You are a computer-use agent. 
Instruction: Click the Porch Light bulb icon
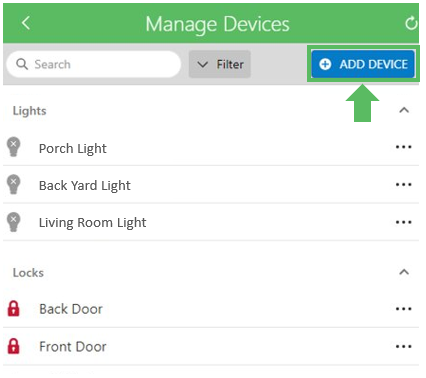coord(13,147)
